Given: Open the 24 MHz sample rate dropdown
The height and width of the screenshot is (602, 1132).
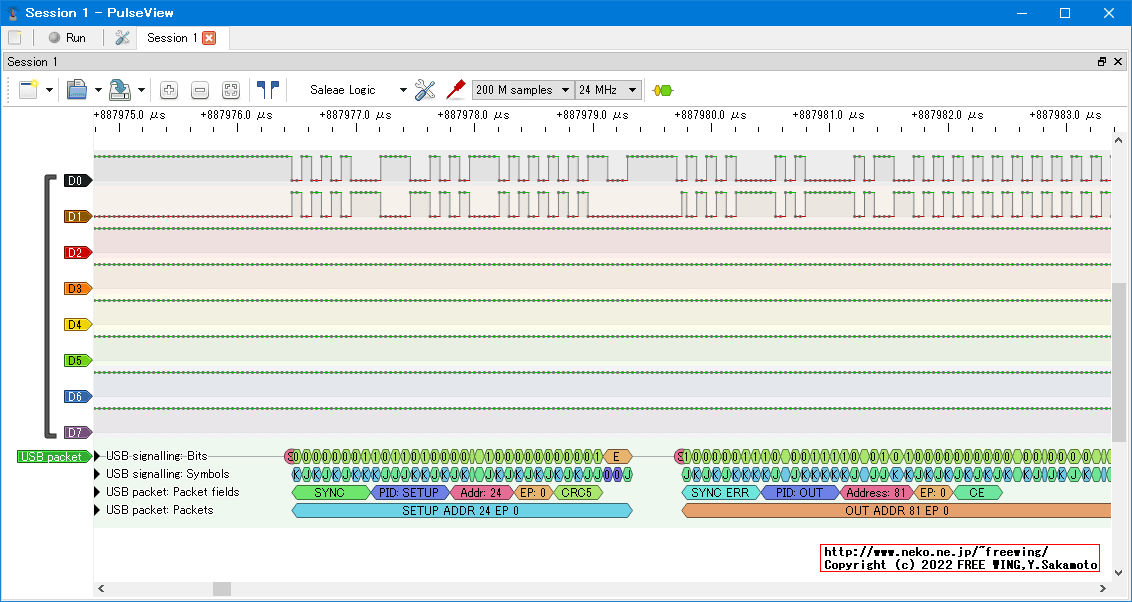Looking at the screenshot, I should point(607,90).
